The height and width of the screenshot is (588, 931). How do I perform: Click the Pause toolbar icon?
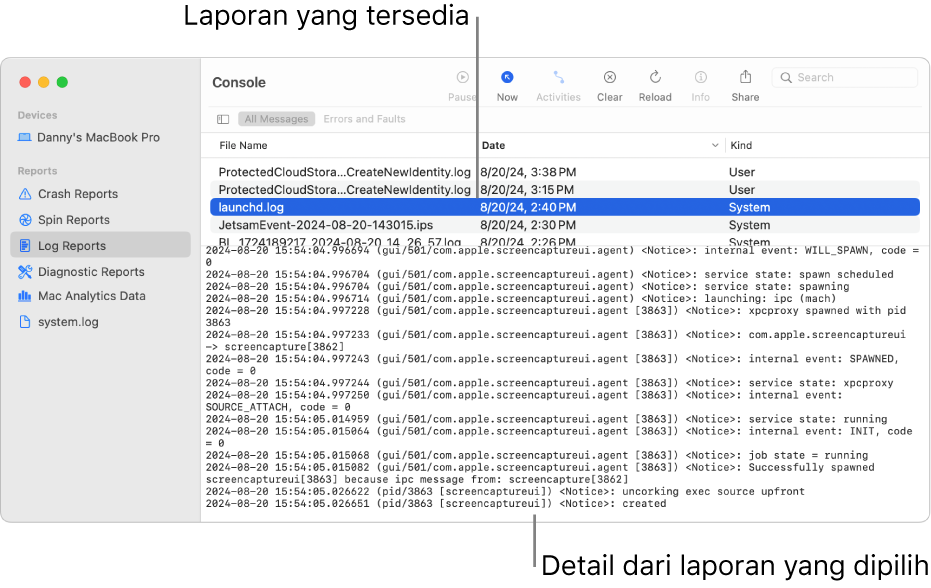[463, 77]
